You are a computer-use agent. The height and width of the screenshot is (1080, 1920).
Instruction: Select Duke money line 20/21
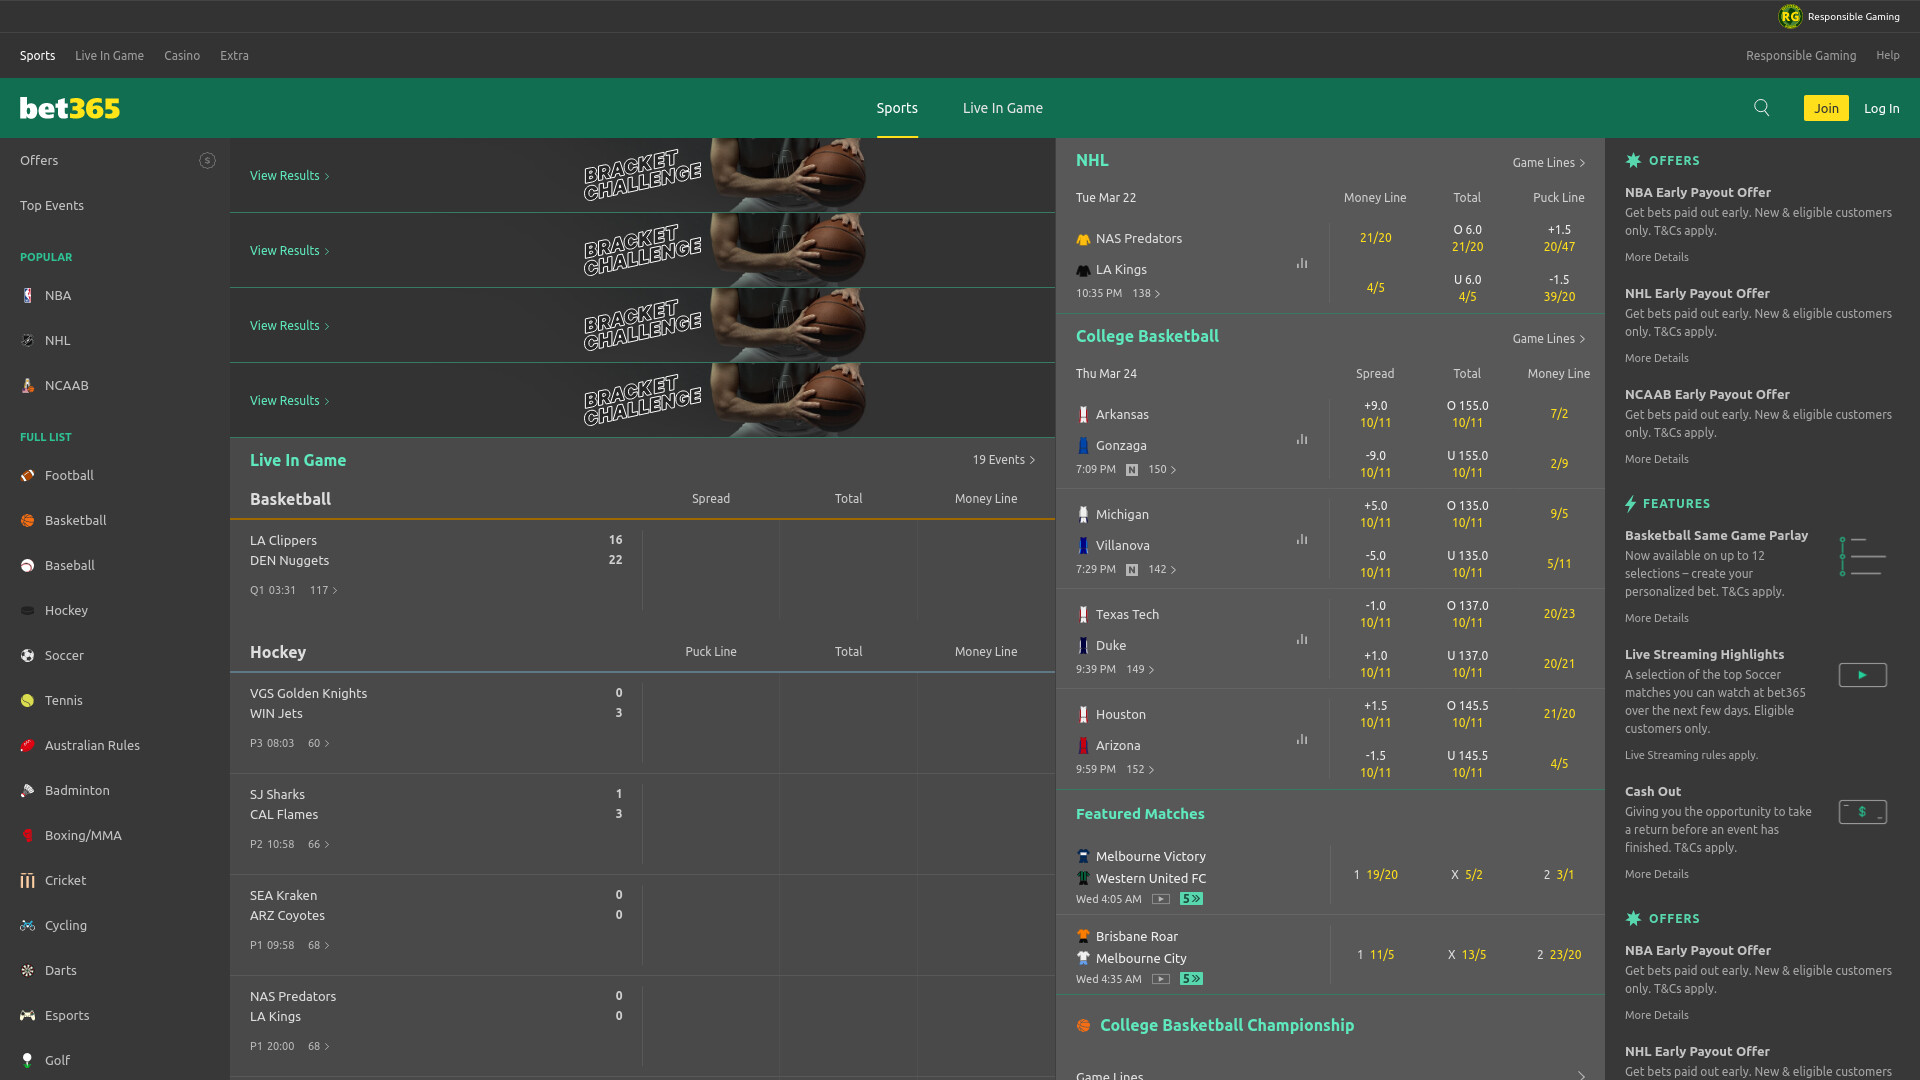pyautogui.click(x=1559, y=664)
